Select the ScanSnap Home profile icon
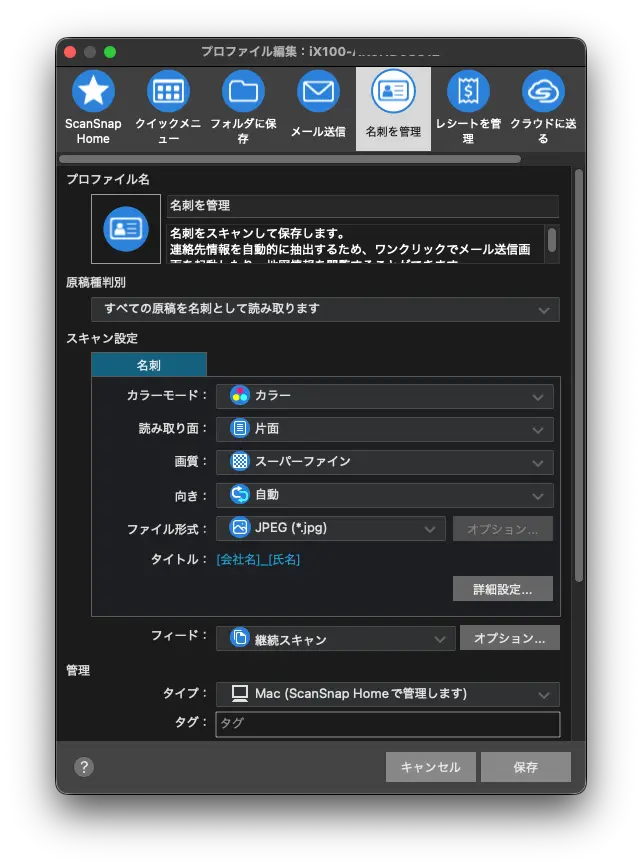This screenshot has width=642, height=868. pos(93,92)
